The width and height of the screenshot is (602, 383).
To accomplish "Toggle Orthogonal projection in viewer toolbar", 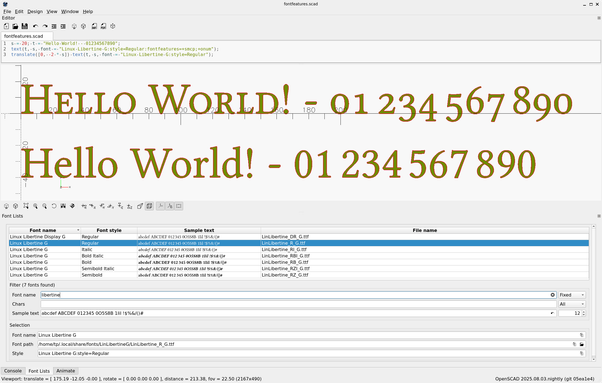I will pos(149,206).
